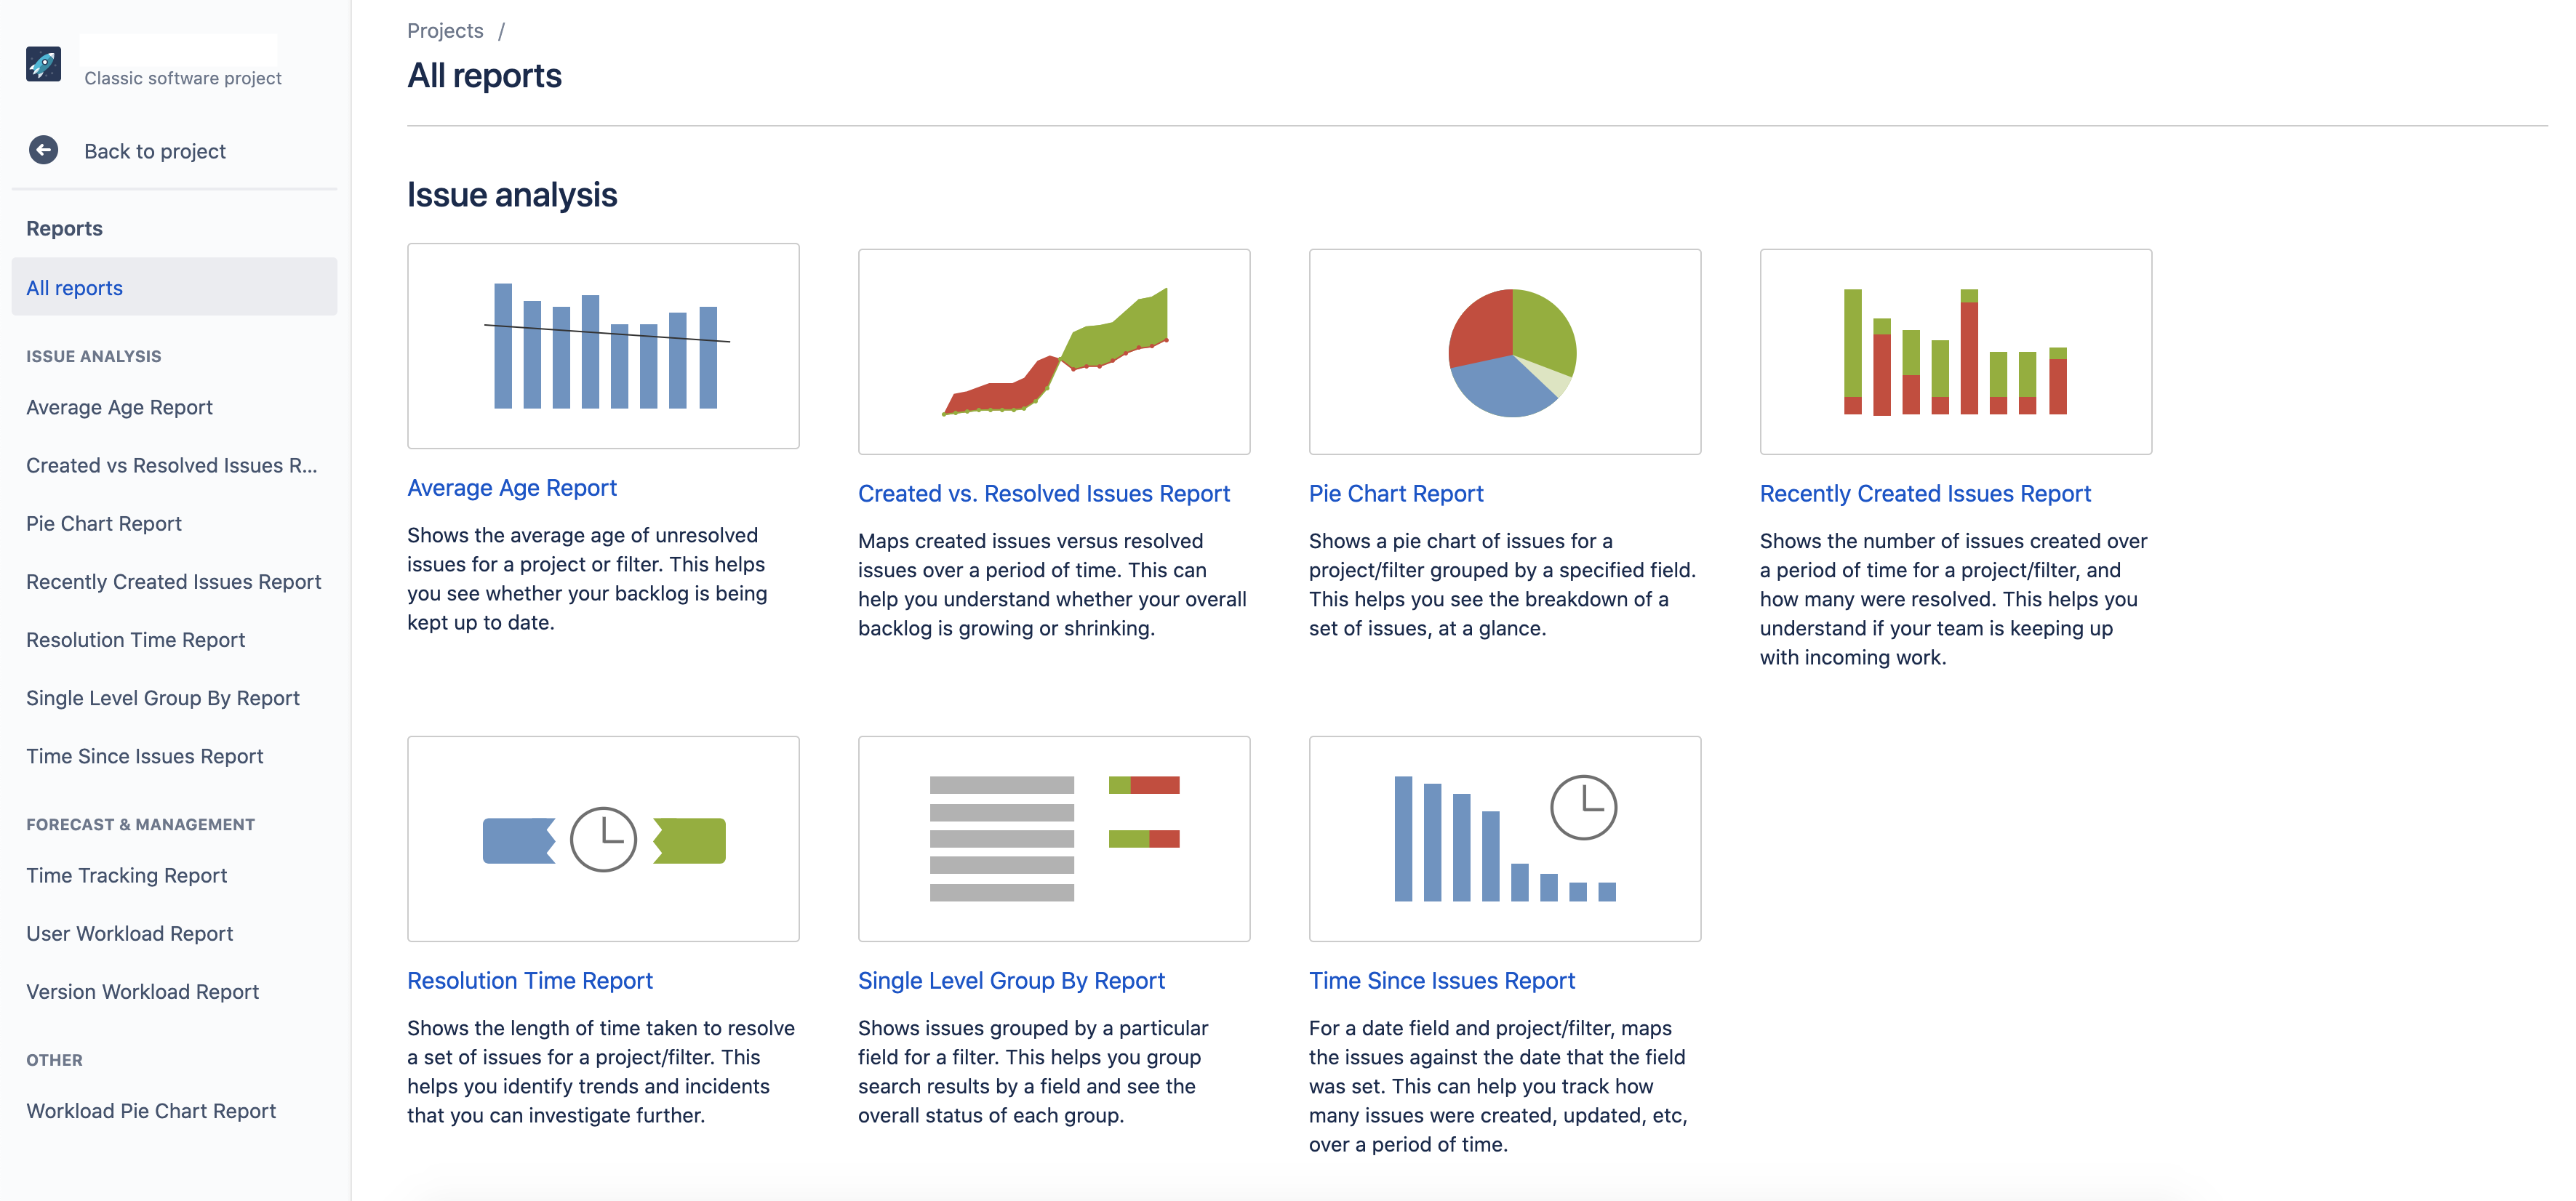This screenshot has height=1201, width=2576.
Task: Open Version Workload Report from the sidebar
Action: click(143, 991)
